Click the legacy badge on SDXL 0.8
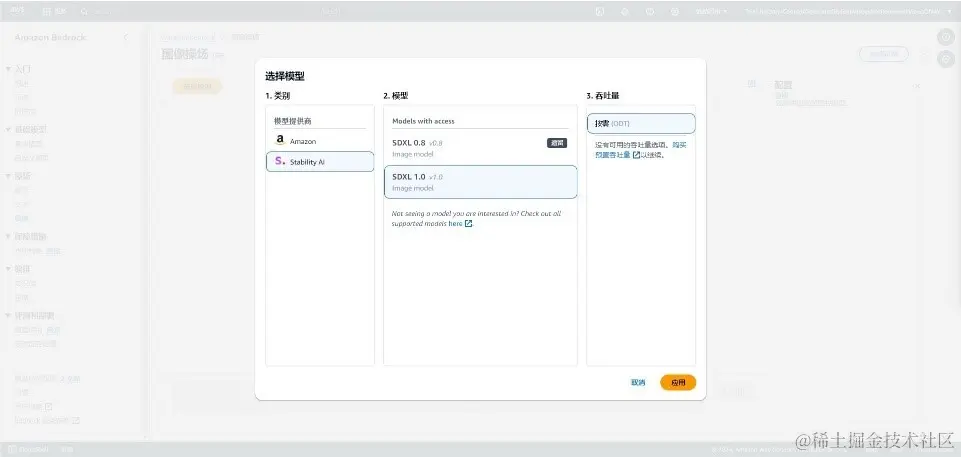Image resolution: width=961 pixels, height=457 pixels. [556, 143]
